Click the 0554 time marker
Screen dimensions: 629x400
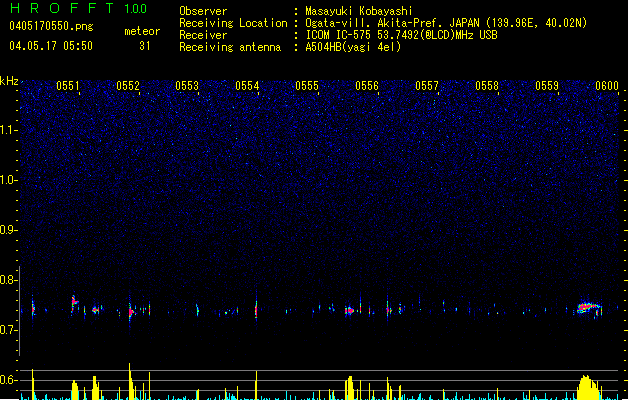248,86
